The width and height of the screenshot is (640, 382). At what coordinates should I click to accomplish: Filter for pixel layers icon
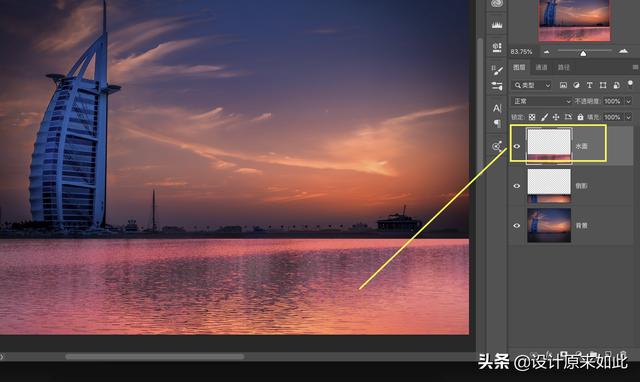click(x=563, y=85)
